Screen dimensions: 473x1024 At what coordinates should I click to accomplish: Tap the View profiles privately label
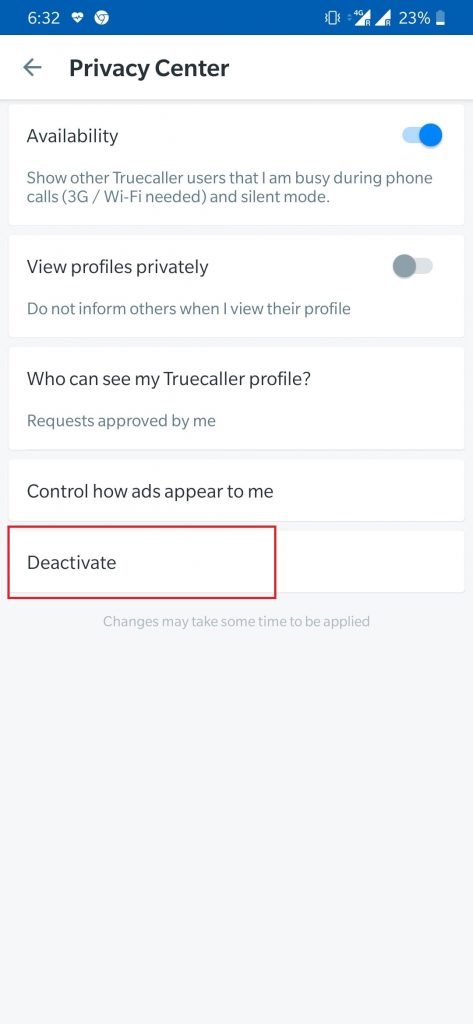118,266
